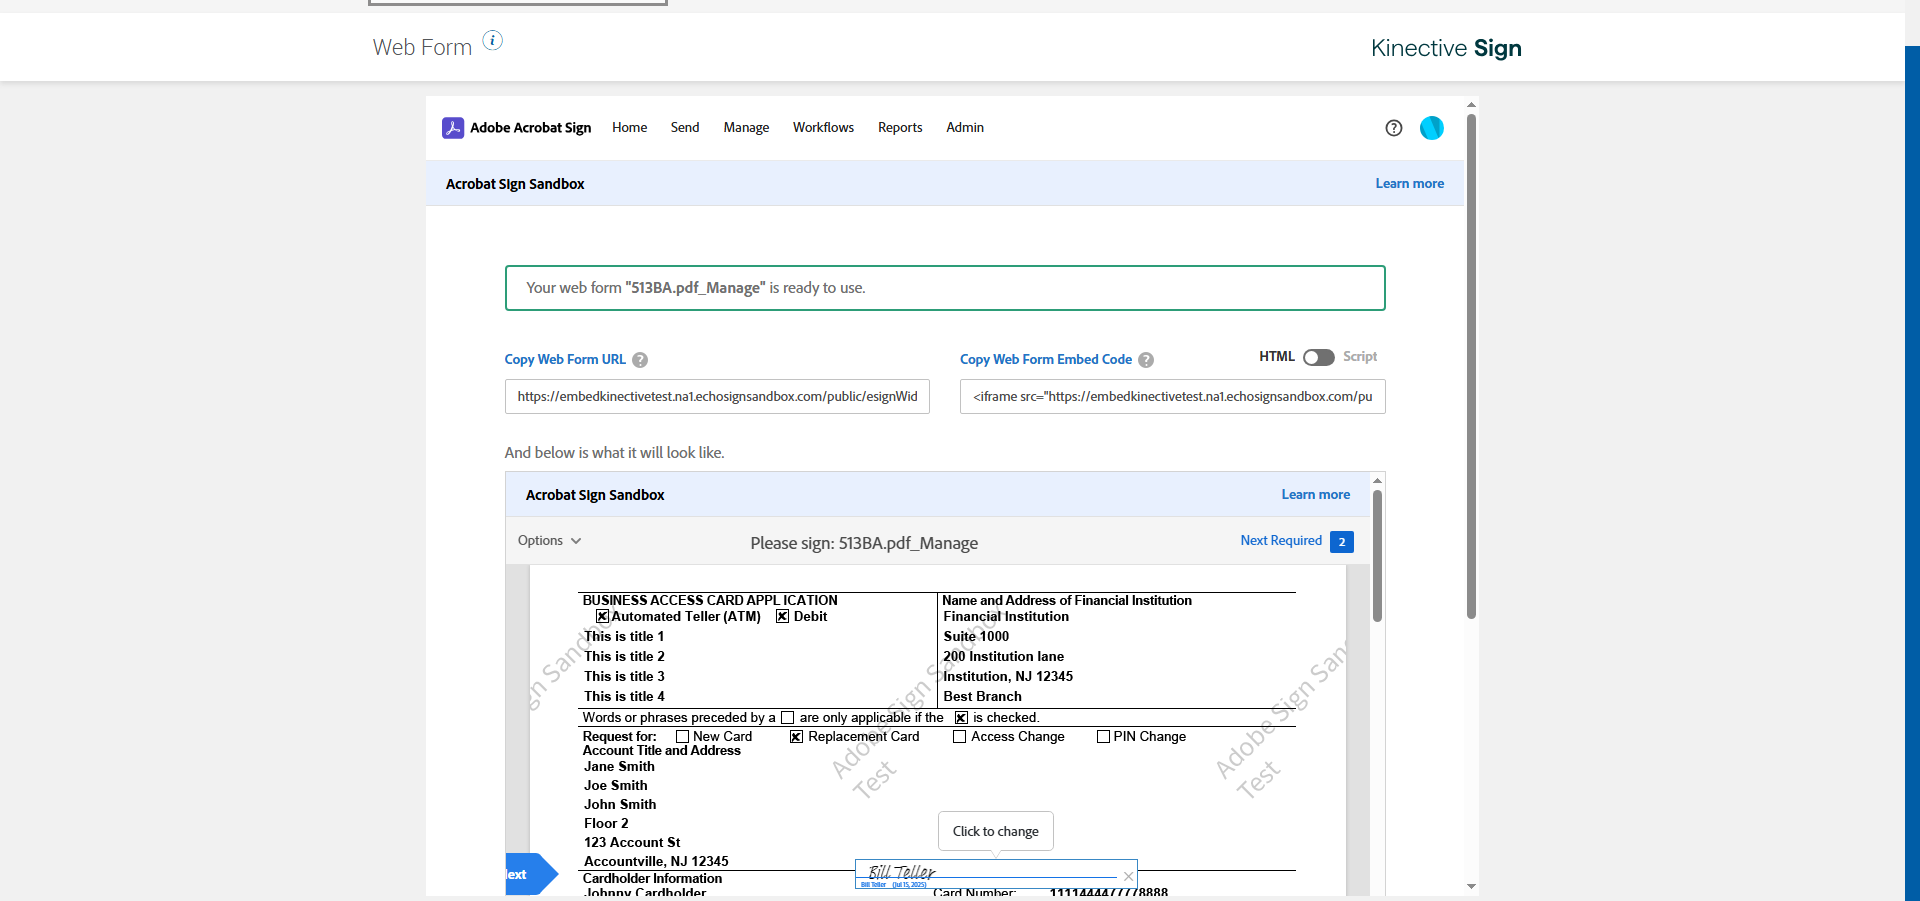Click the text "Floor 2"
The image size is (1920, 901).
pyautogui.click(x=606, y=824)
